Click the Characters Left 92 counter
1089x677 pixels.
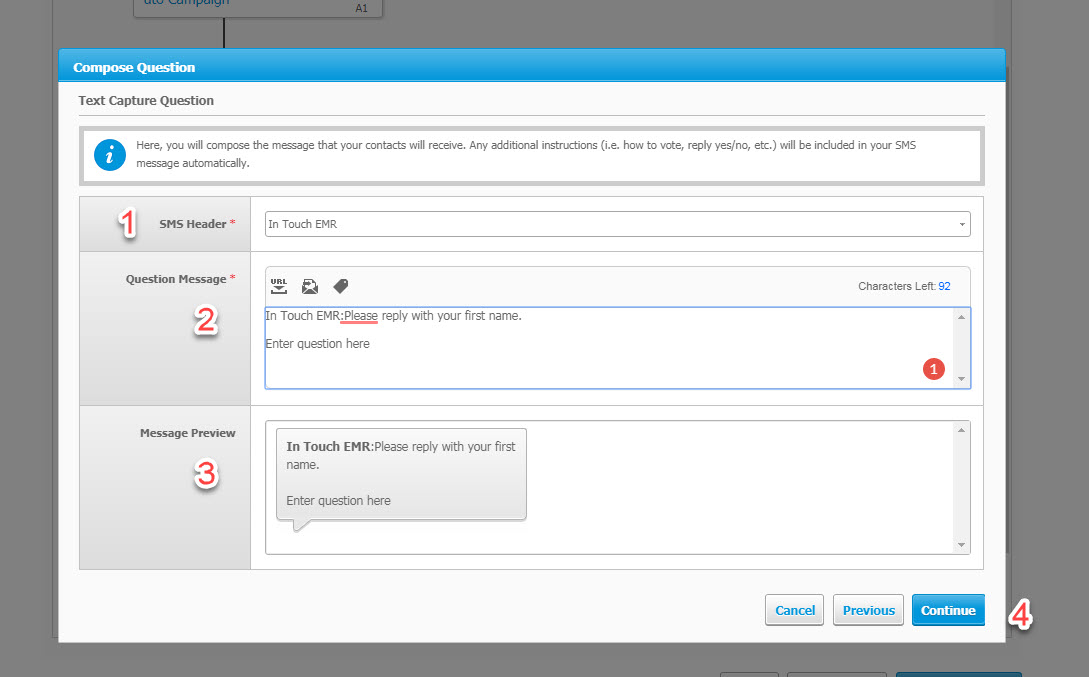point(904,286)
